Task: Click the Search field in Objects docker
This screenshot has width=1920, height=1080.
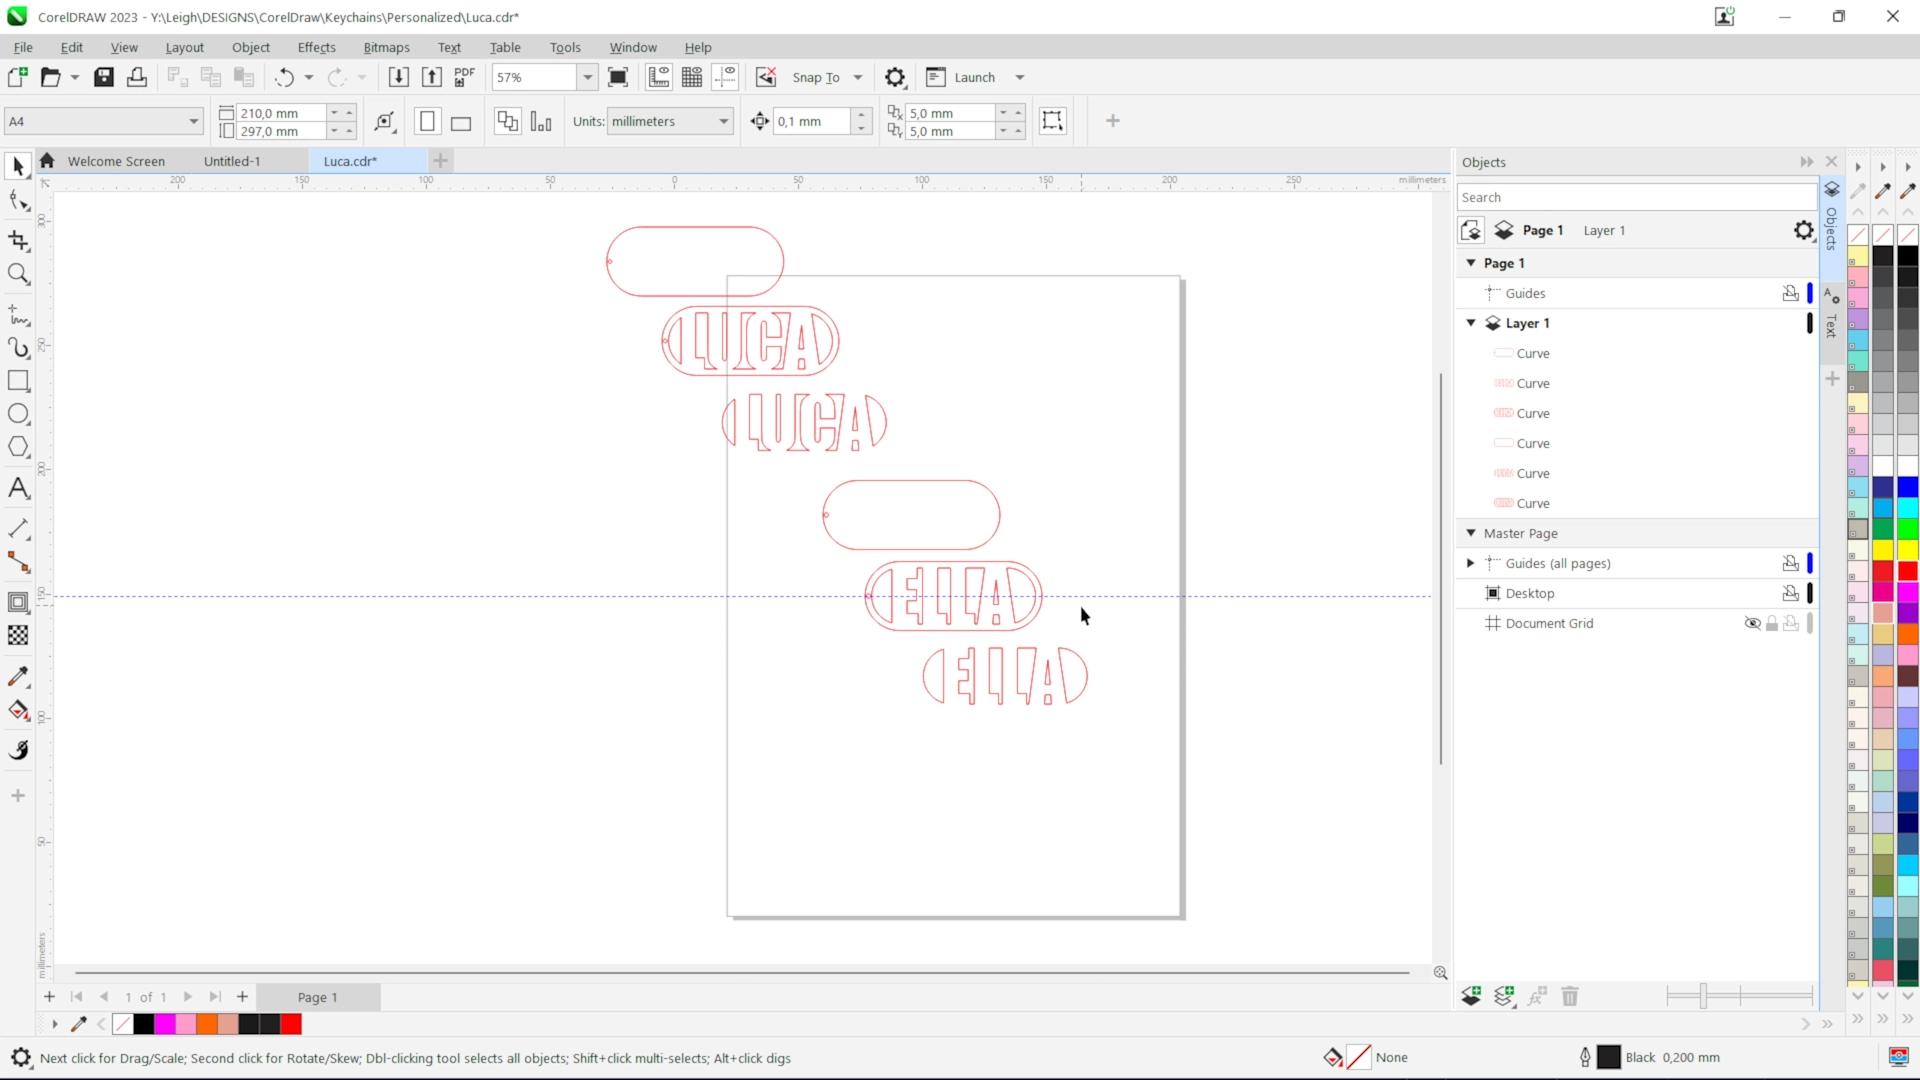Action: 1636,197
